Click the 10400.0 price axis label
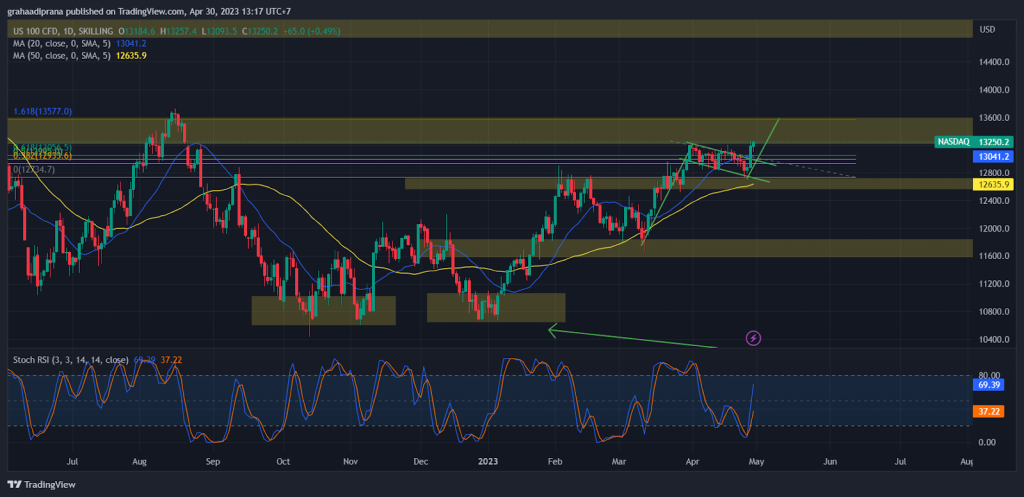This screenshot has height=497, width=1024. [x=994, y=340]
